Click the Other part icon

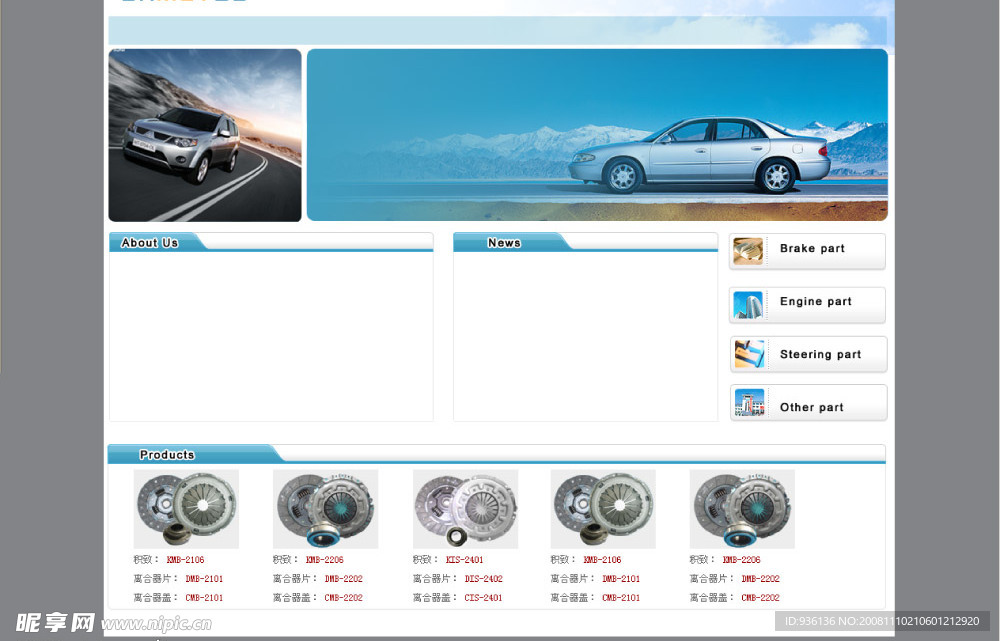tap(749, 402)
